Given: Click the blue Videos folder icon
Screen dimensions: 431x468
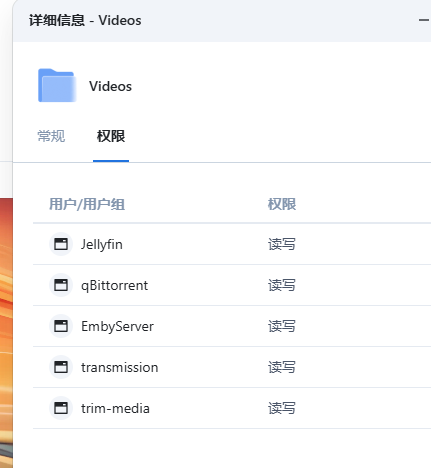Looking at the screenshot, I should 57,85.
